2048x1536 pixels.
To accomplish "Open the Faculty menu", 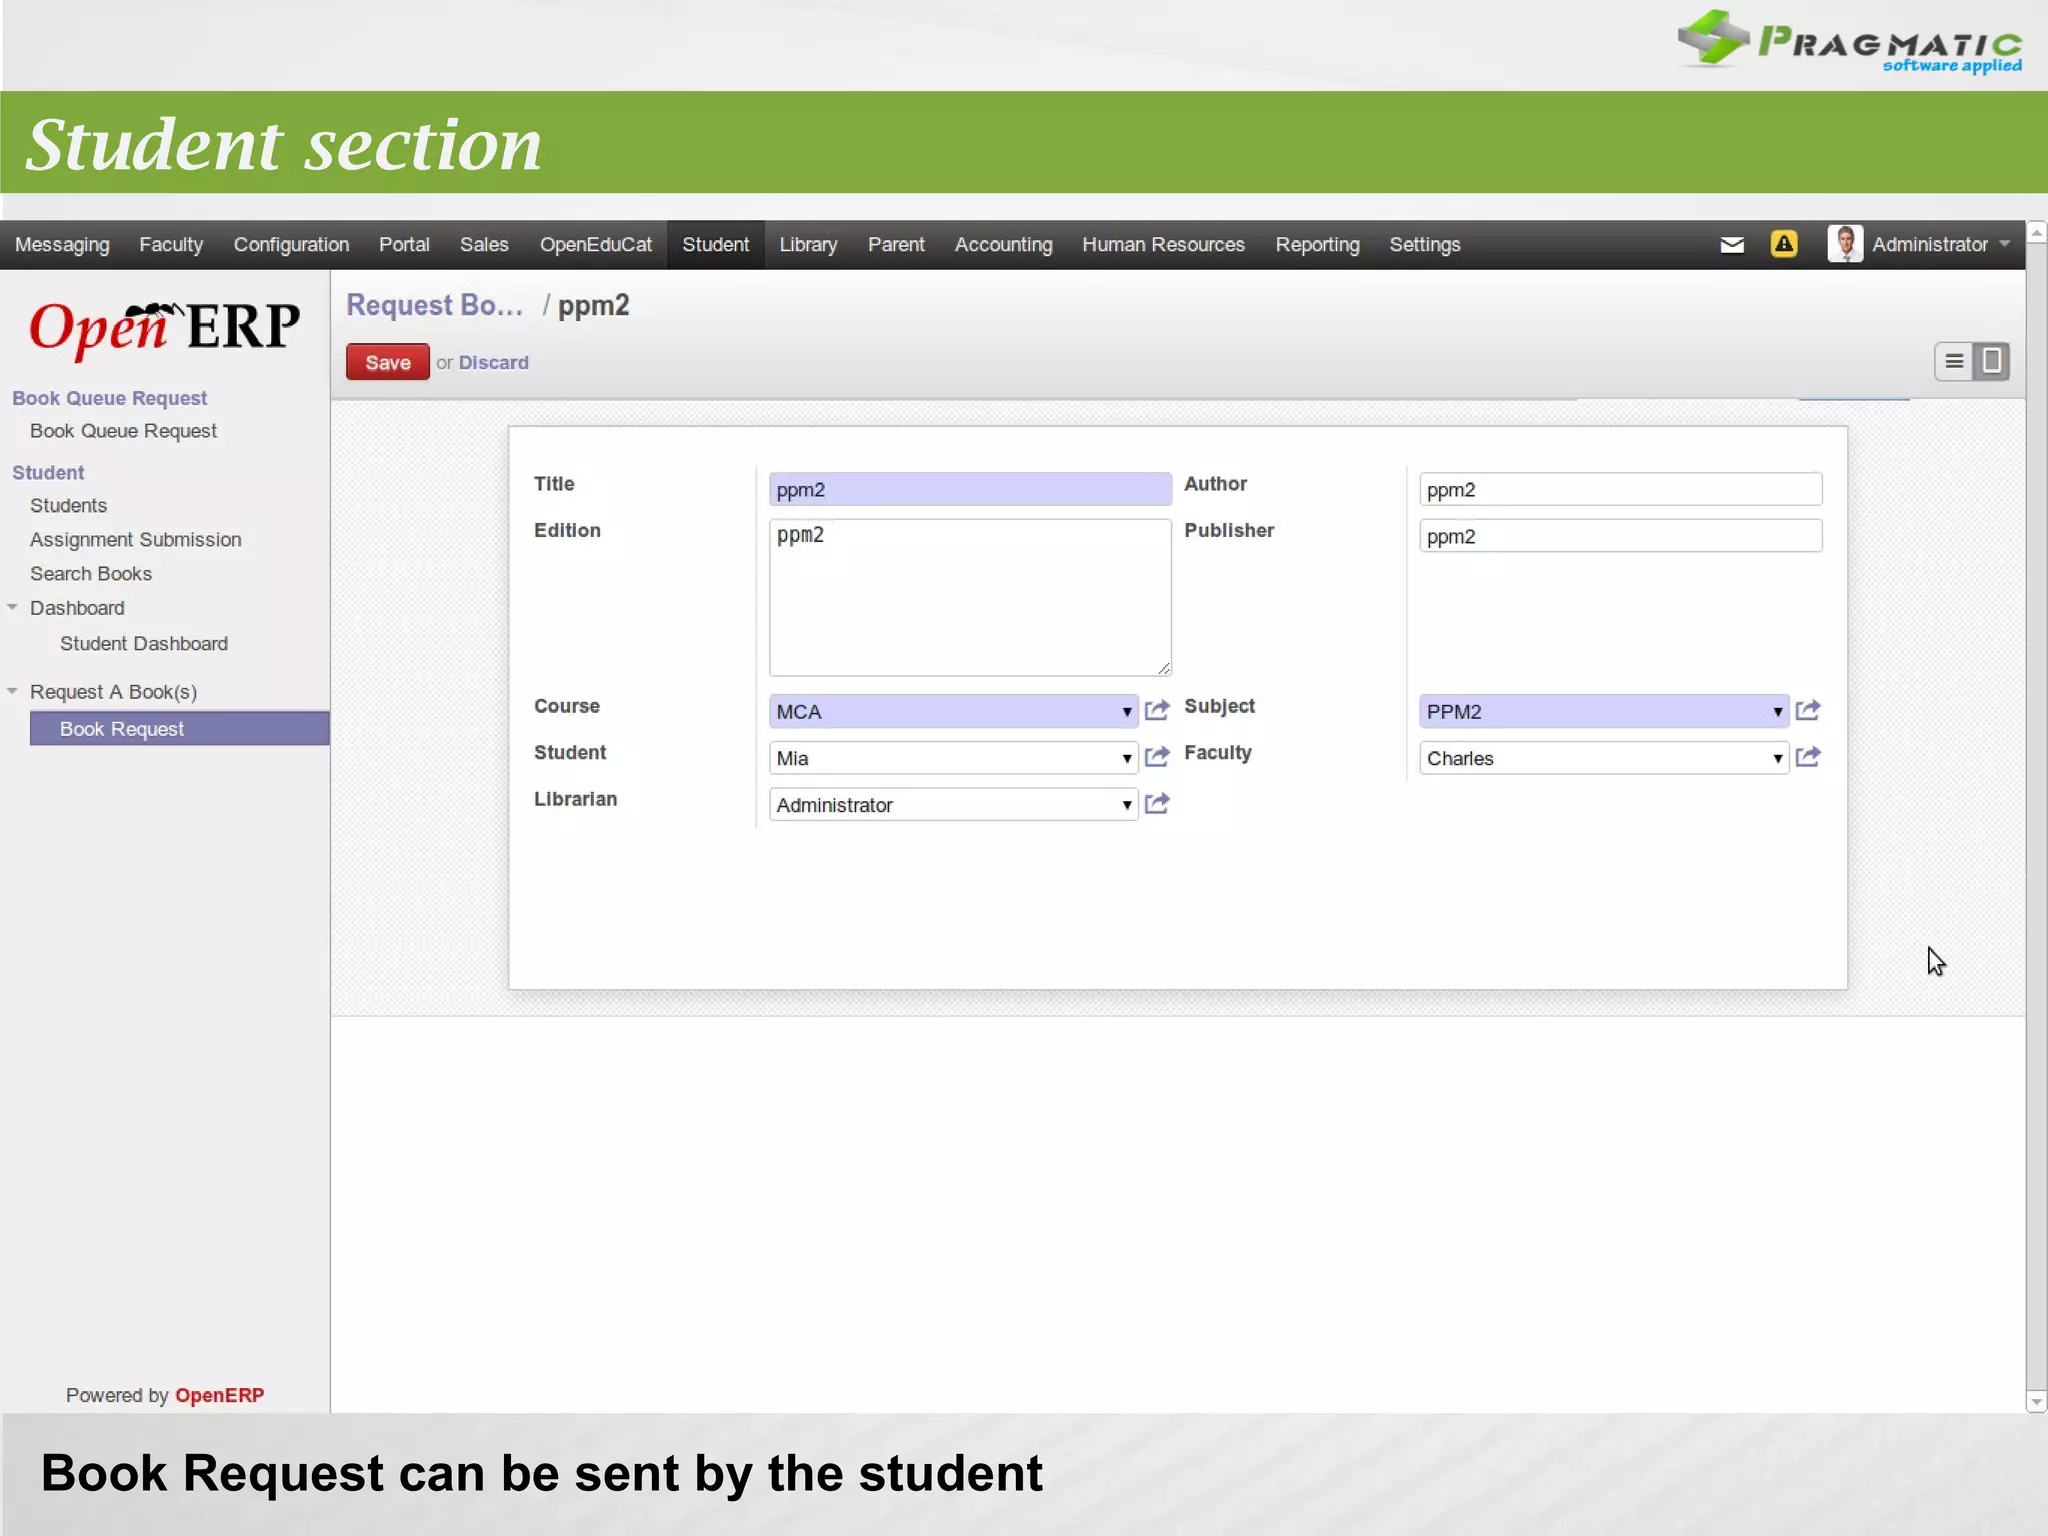I will [171, 245].
